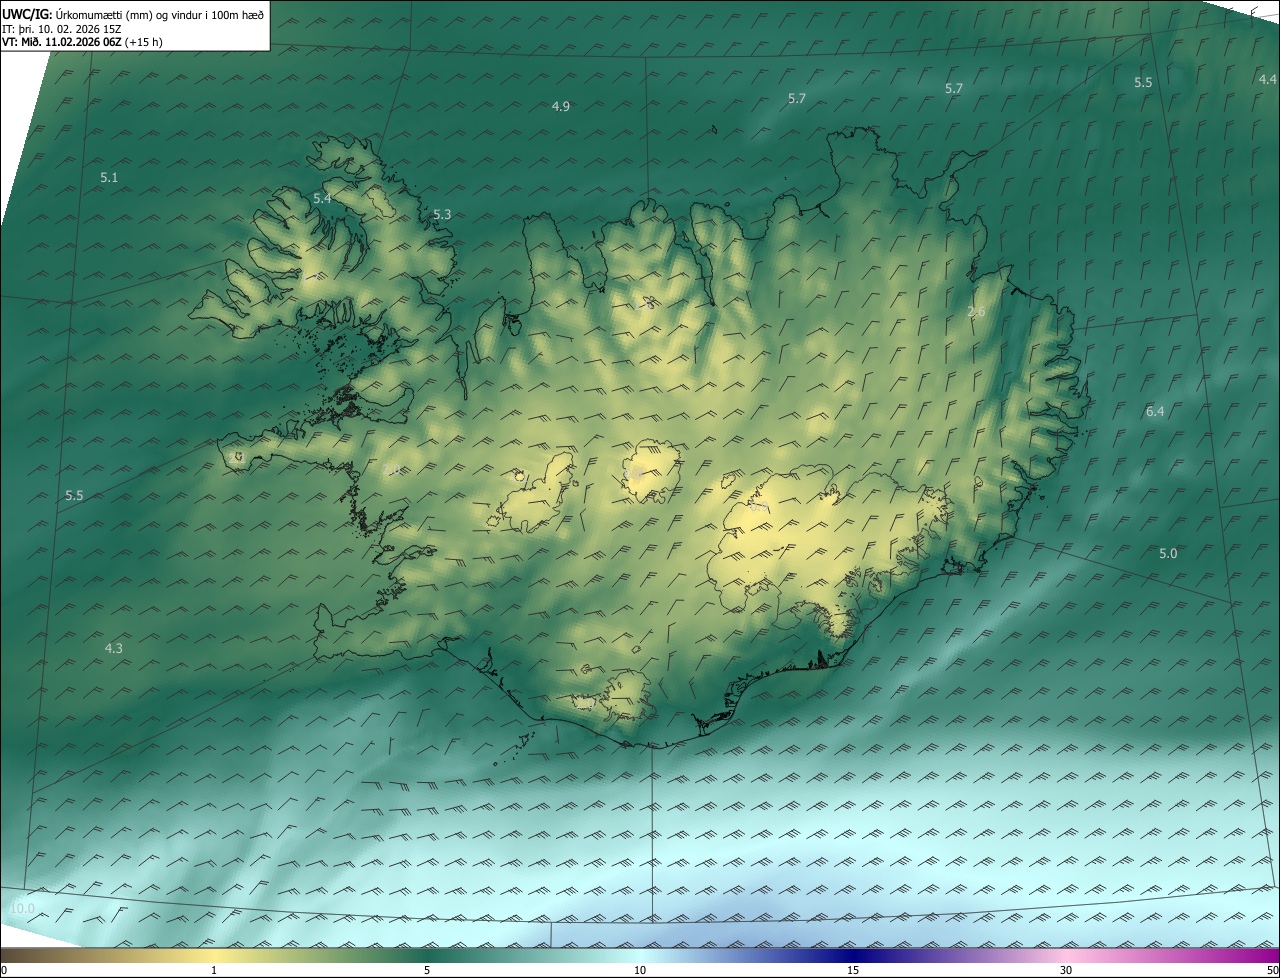This screenshot has width=1280, height=978.
Task: Pick the dark blue colour near legend value 15
Action: [x=853, y=955]
